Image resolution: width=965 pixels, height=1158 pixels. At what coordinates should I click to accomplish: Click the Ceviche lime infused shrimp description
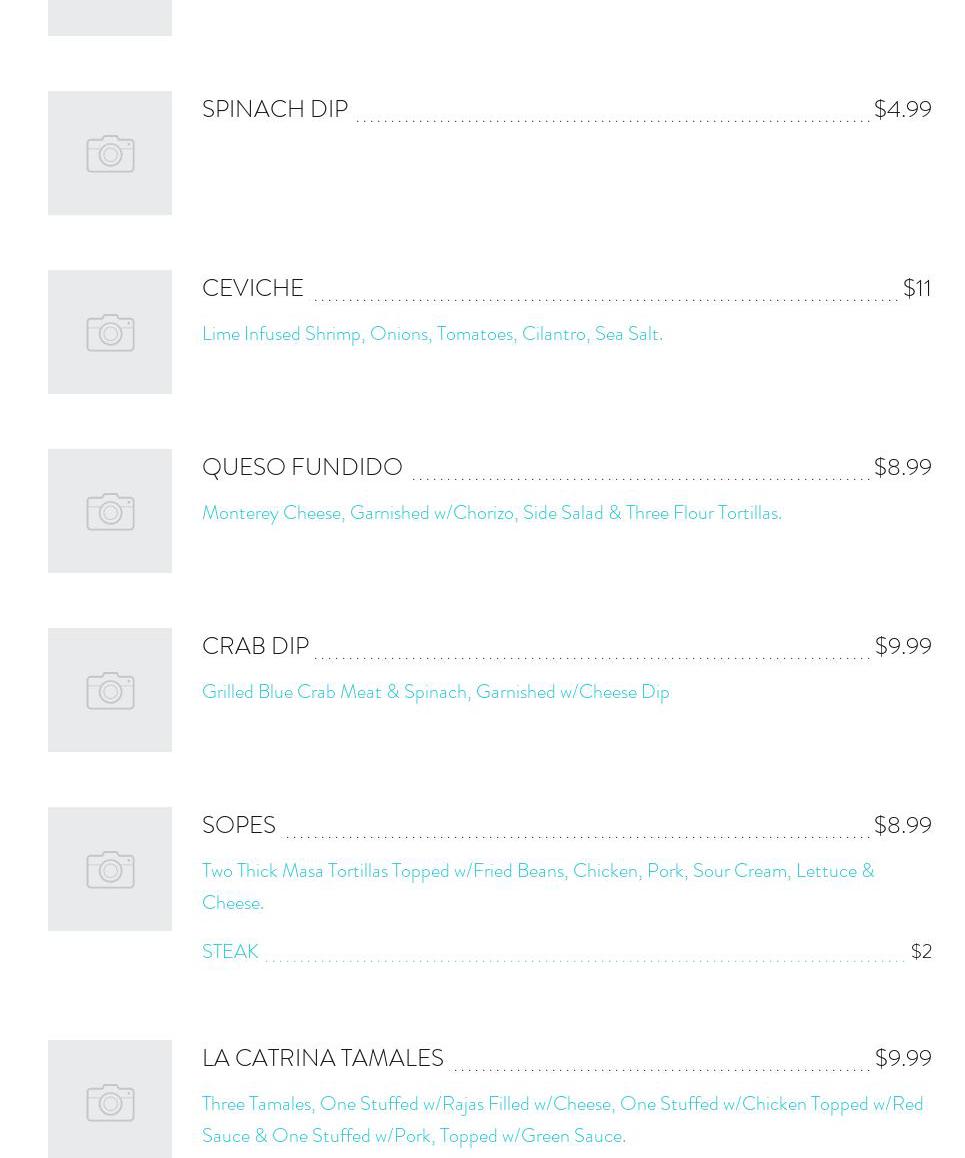coord(432,334)
